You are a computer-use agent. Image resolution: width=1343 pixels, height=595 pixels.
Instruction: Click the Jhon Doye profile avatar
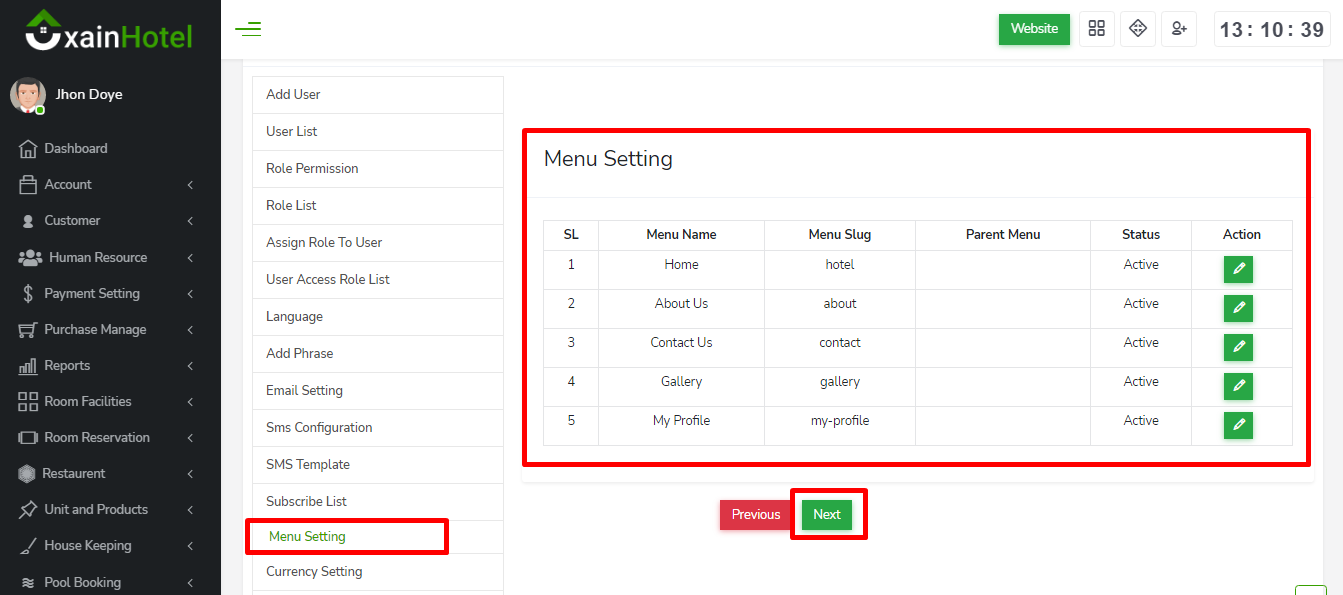(x=28, y=95)
